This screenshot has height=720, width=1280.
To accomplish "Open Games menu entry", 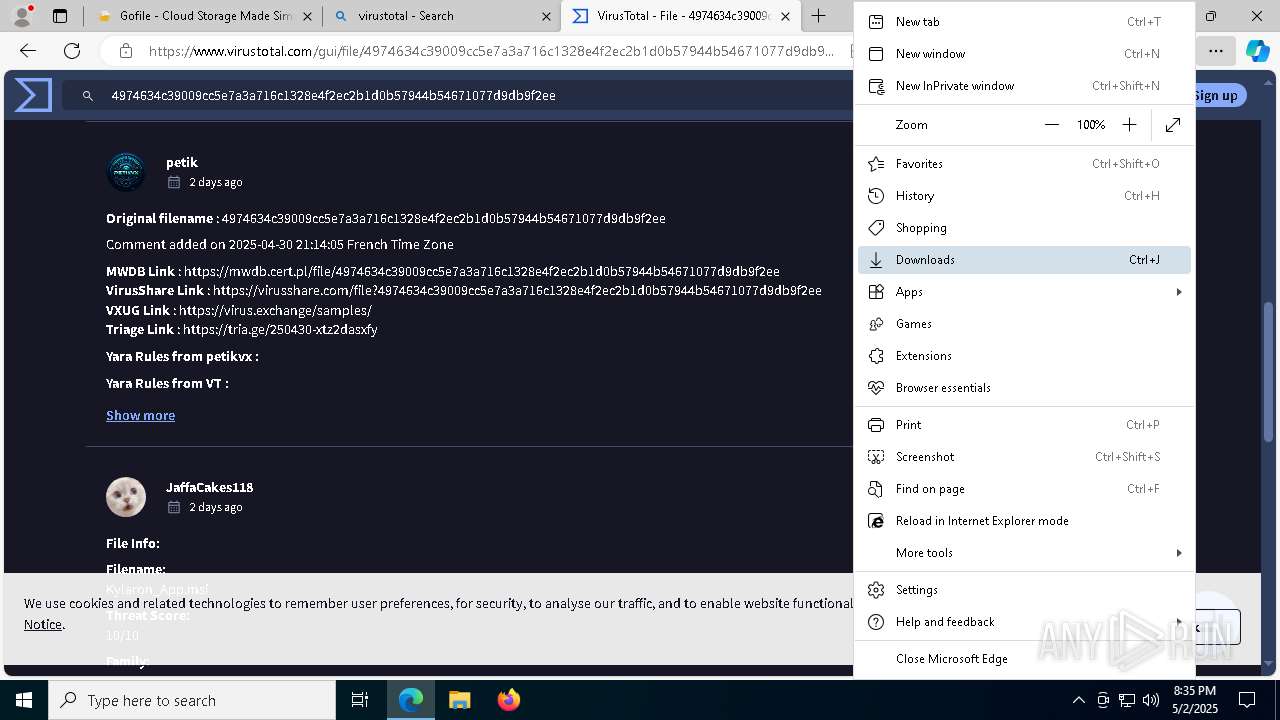I will (x=1024, y=324).
